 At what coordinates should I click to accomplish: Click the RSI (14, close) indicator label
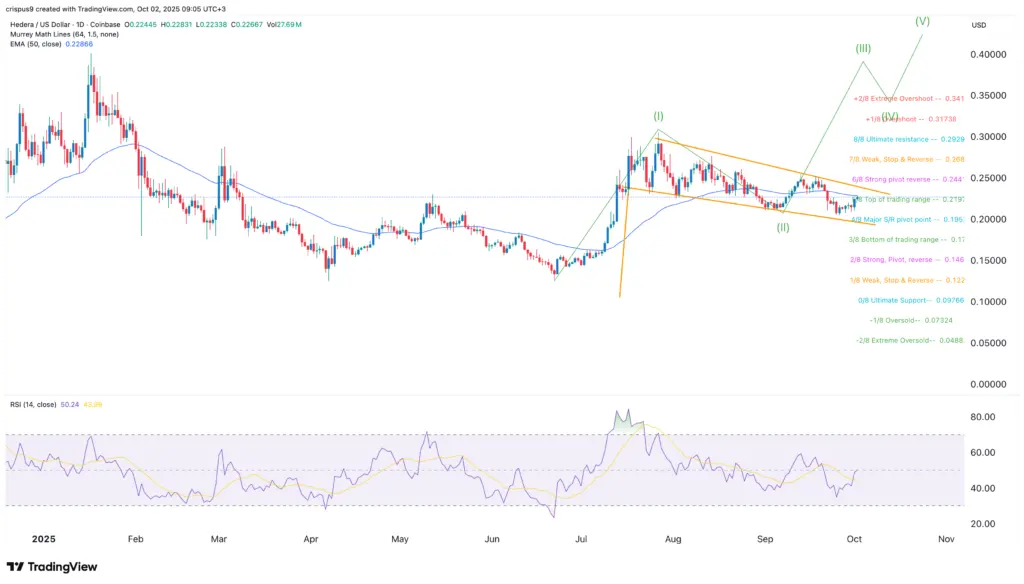37,407
